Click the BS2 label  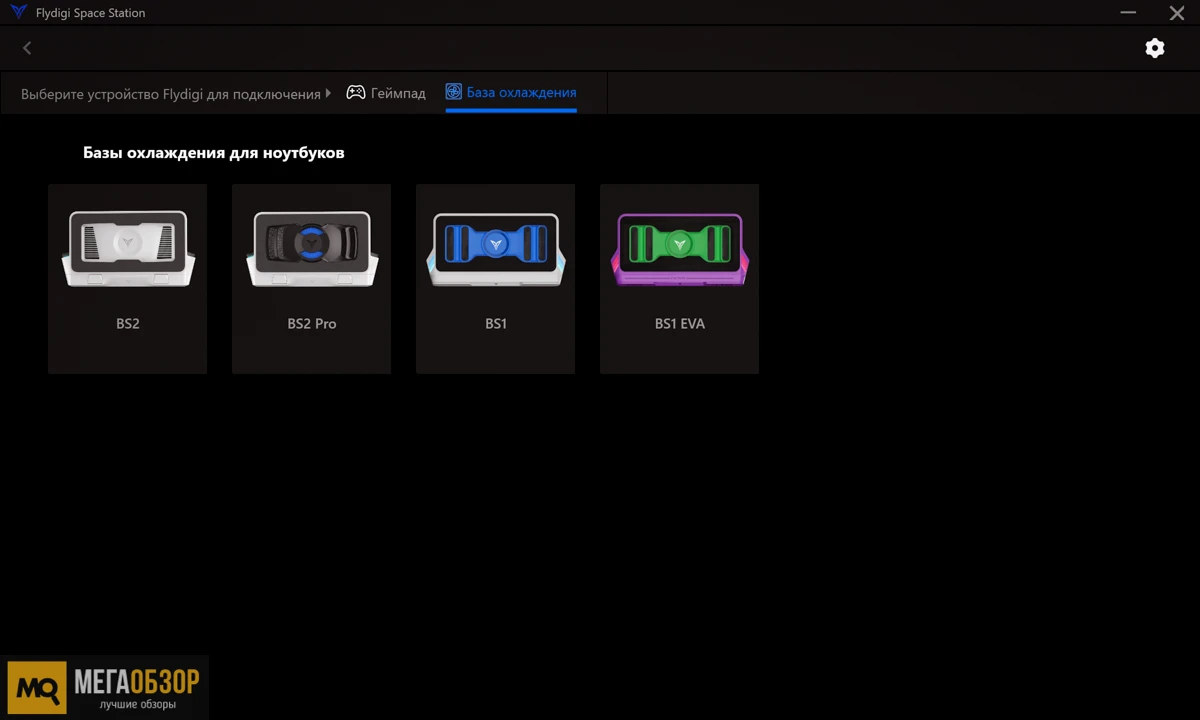[128, 324]
